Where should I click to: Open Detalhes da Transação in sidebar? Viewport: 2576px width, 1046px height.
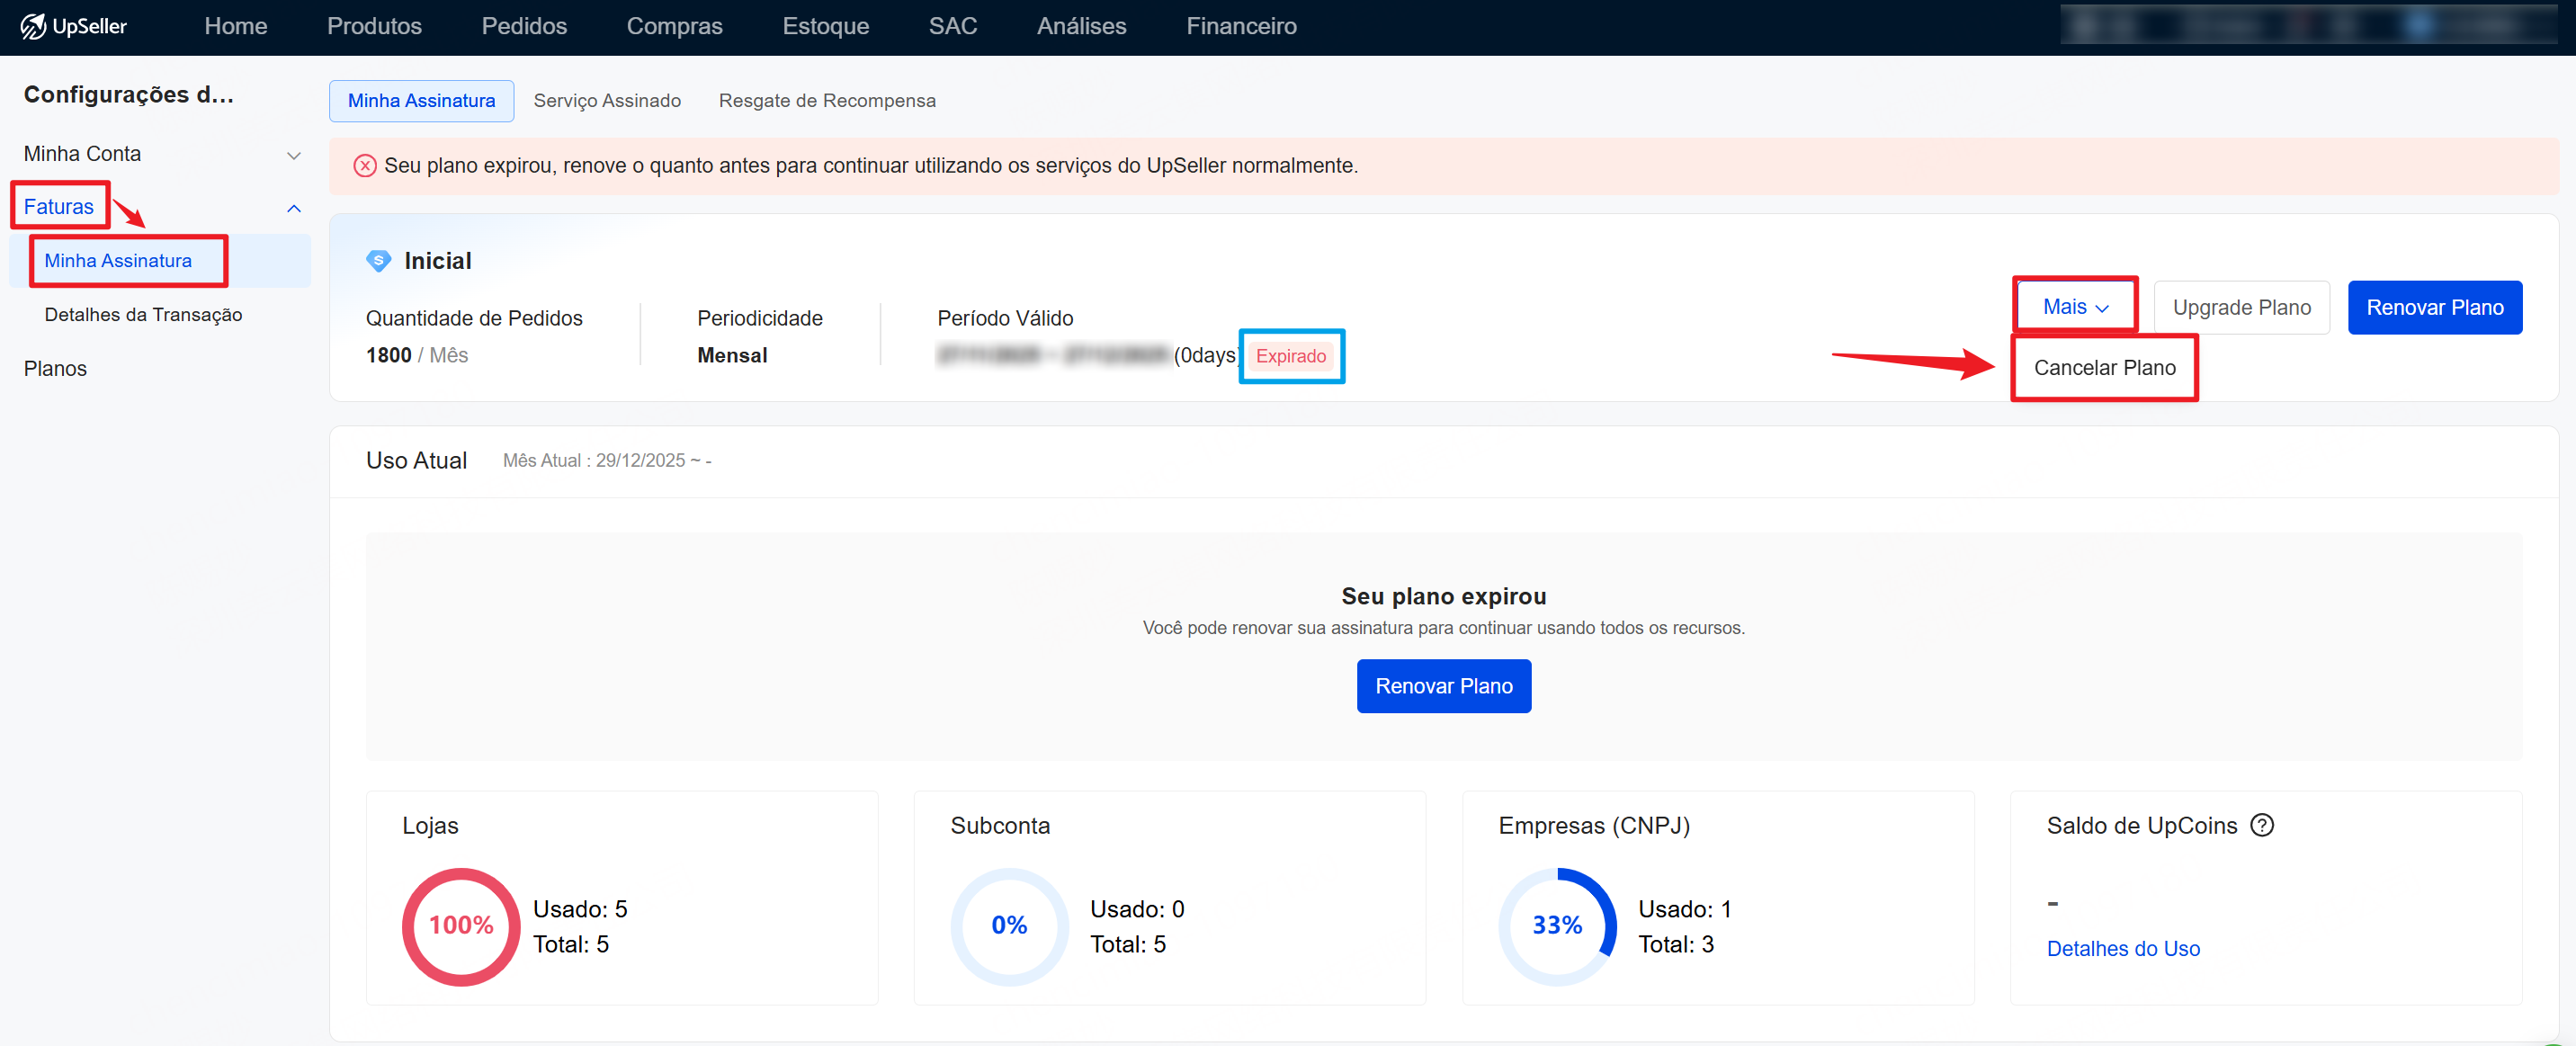pos(143,315)
